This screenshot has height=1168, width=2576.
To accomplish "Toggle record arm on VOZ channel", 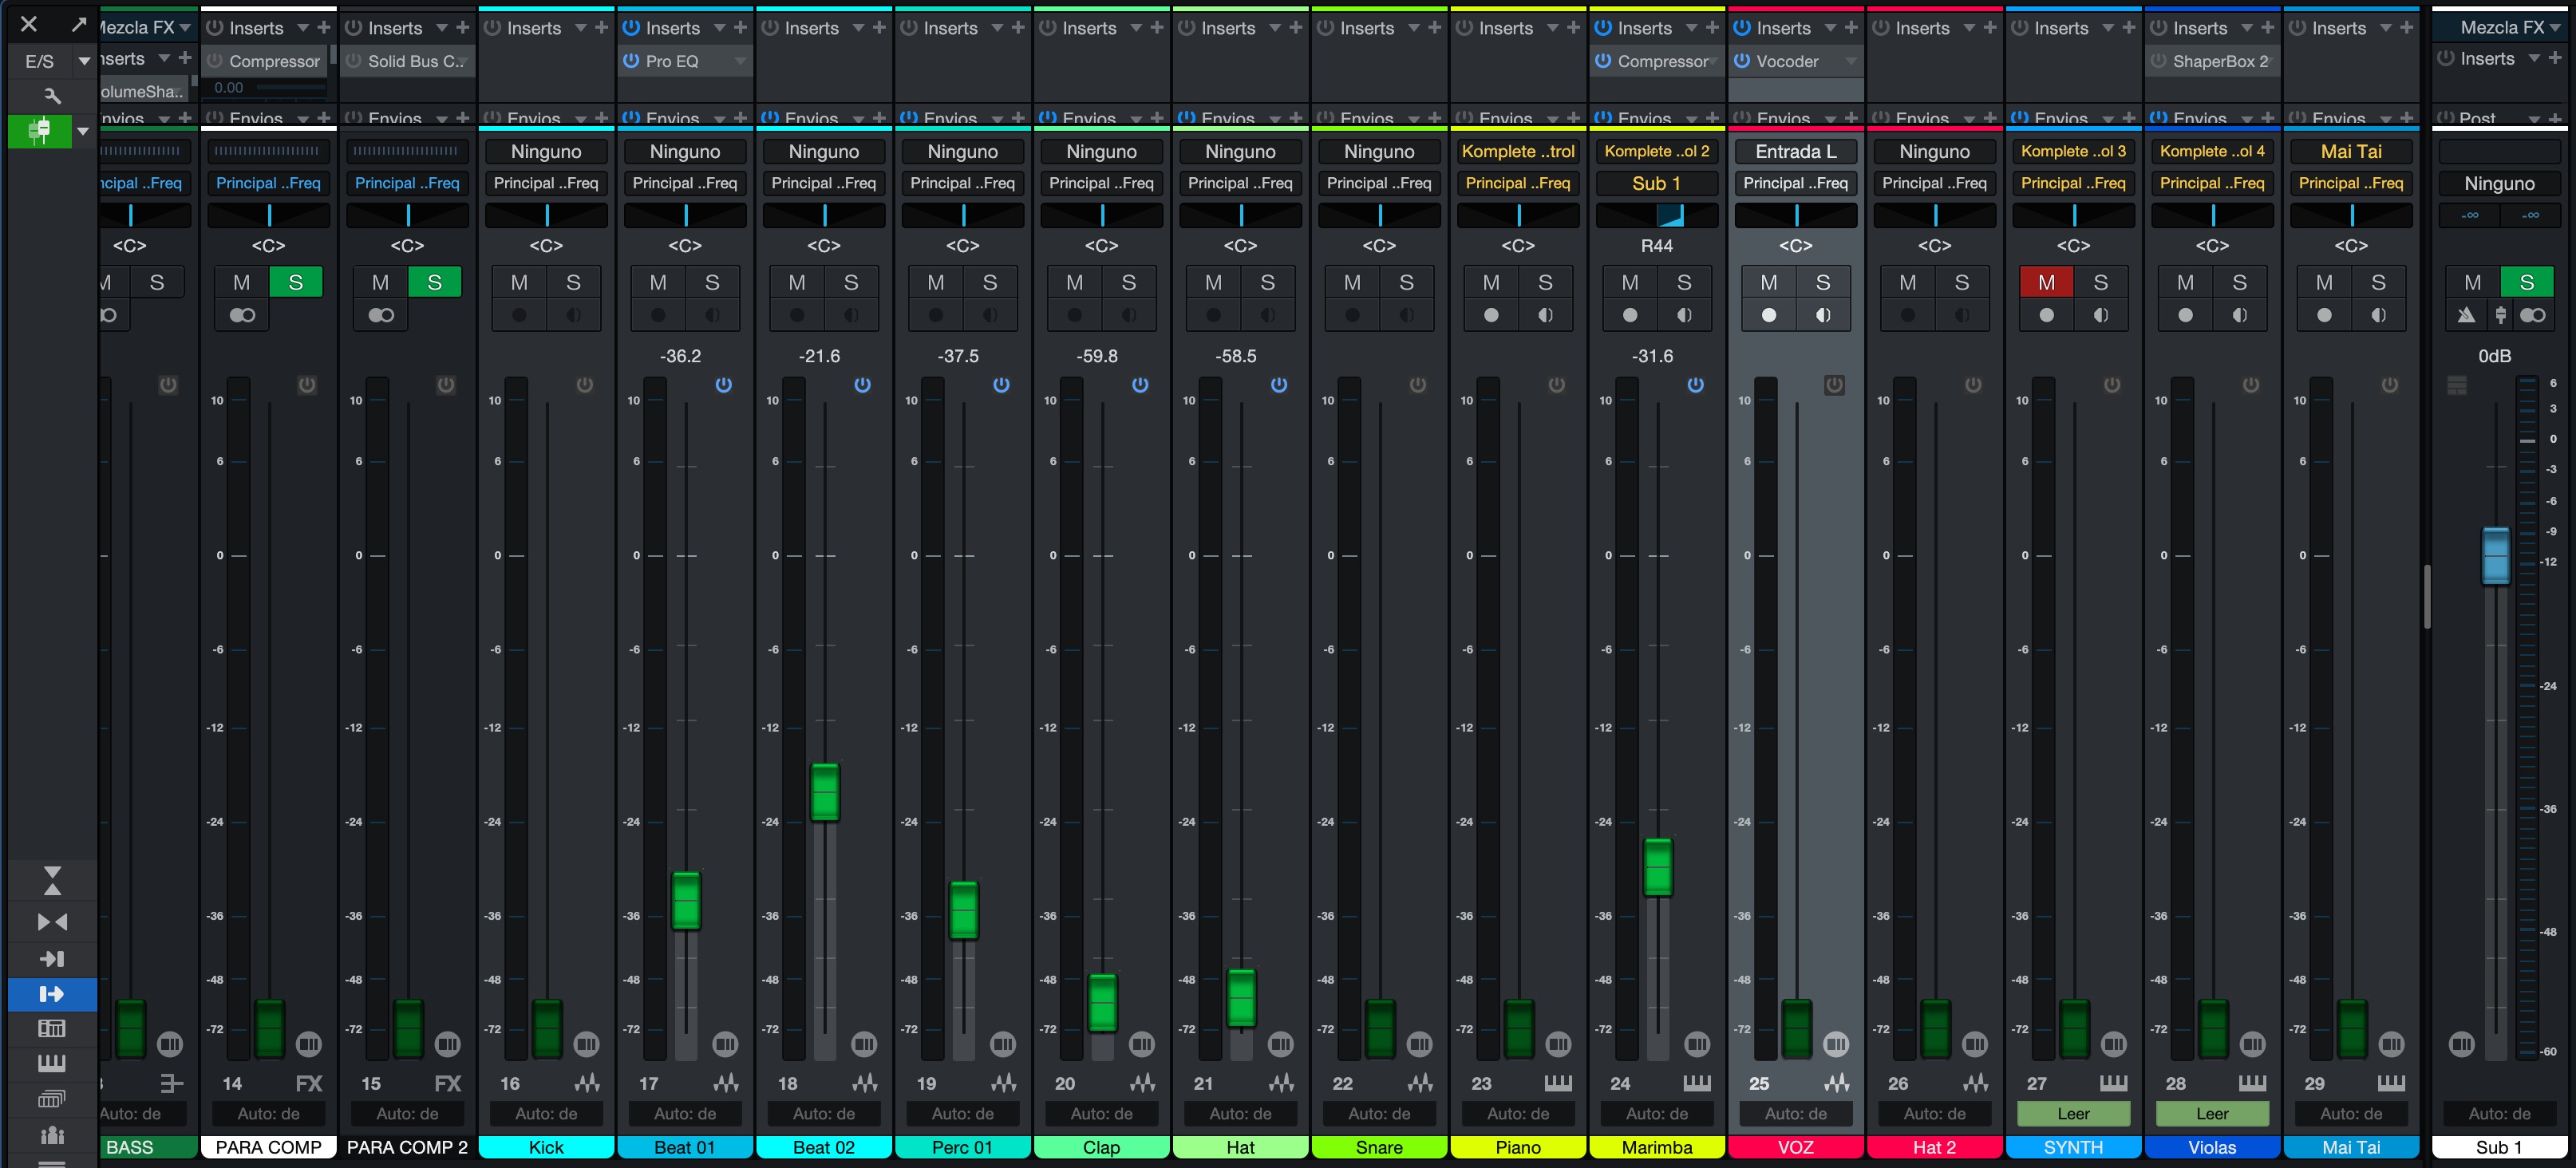I will tap(1769, 315).
